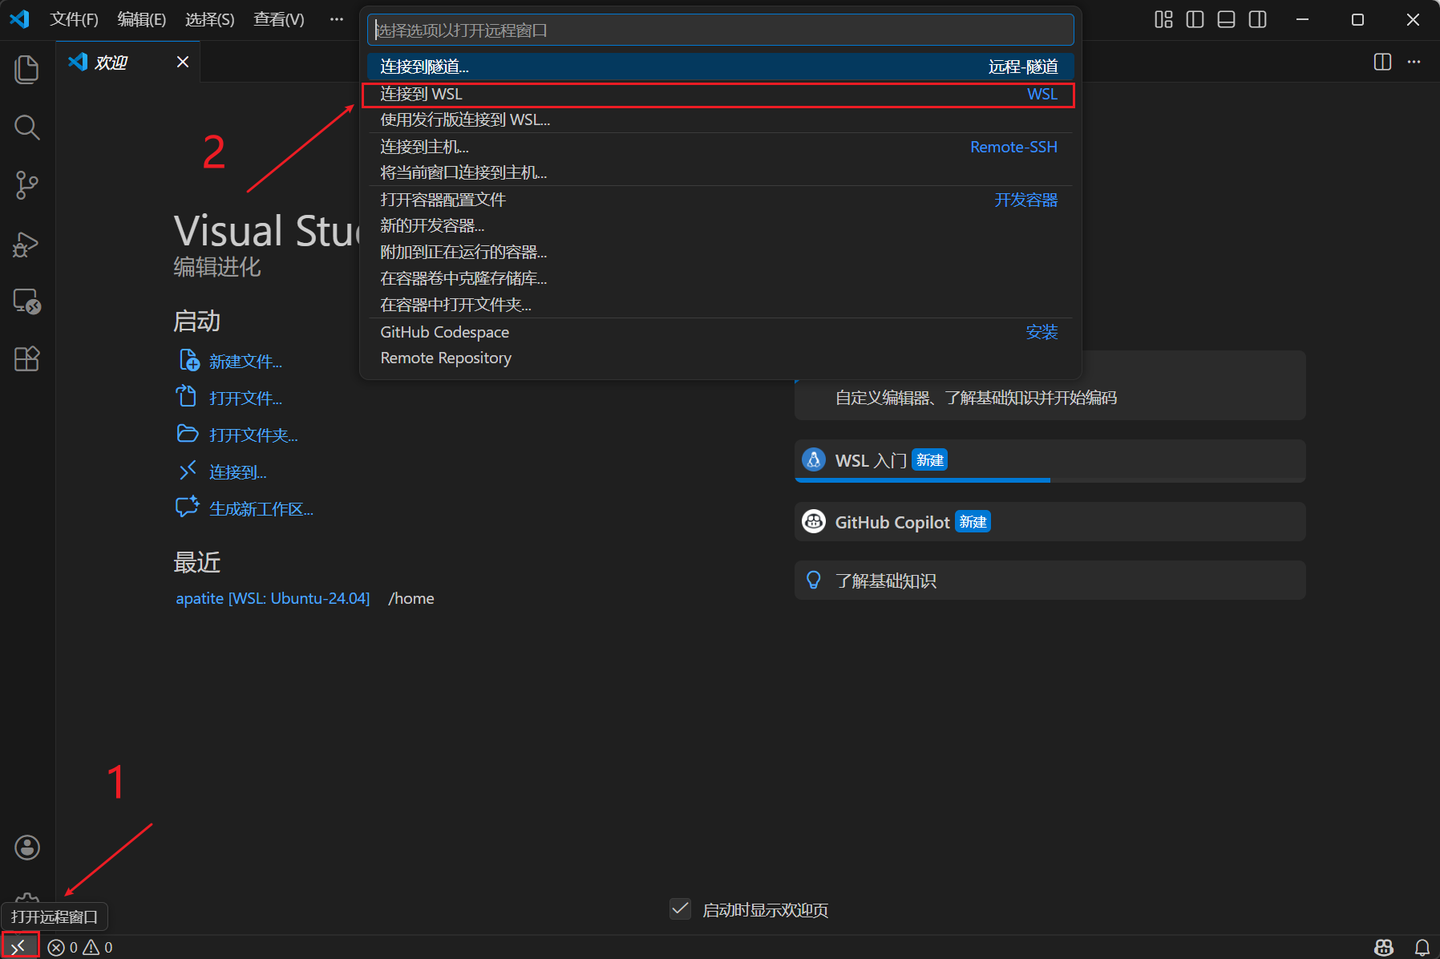Screen dimensions: 1440x959
Task: Toggle the secondary side bar
Action: click(1258, 20)
